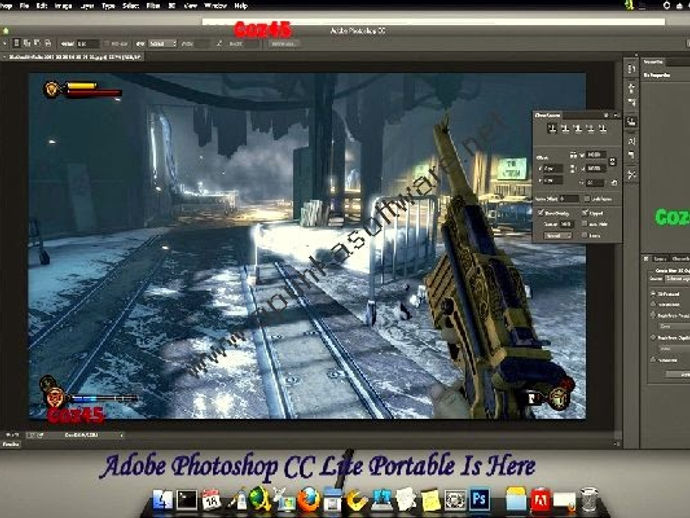The height and width of the screenshot is (518, 690).
Task: Open the Calendar icon in the dock
Action: pyautogui.click(x=212, y=500)
